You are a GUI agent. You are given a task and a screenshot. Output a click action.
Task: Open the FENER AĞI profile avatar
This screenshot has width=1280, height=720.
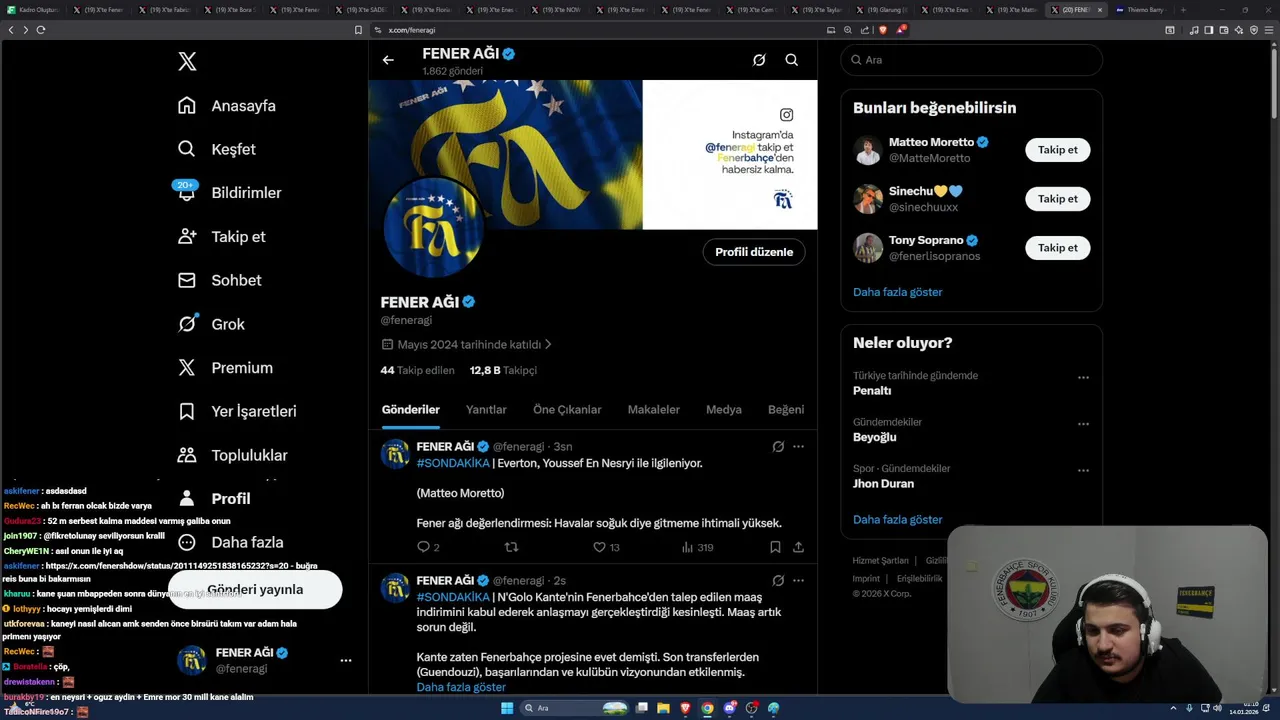click(x=433, y=229)
